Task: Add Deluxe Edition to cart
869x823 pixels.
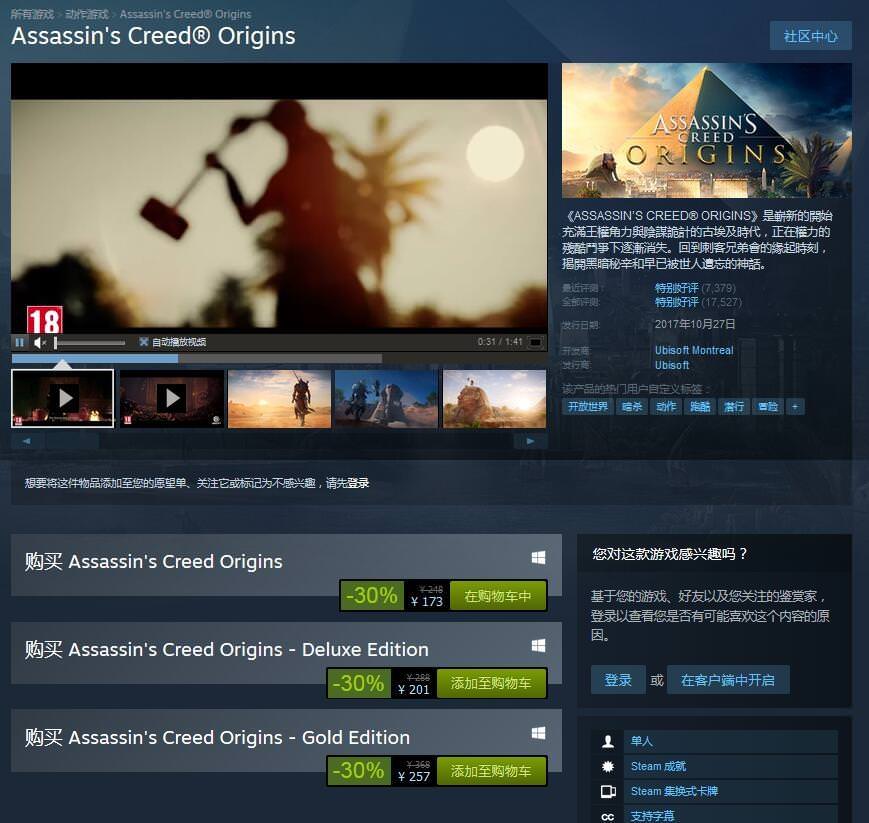Action: 491,683
